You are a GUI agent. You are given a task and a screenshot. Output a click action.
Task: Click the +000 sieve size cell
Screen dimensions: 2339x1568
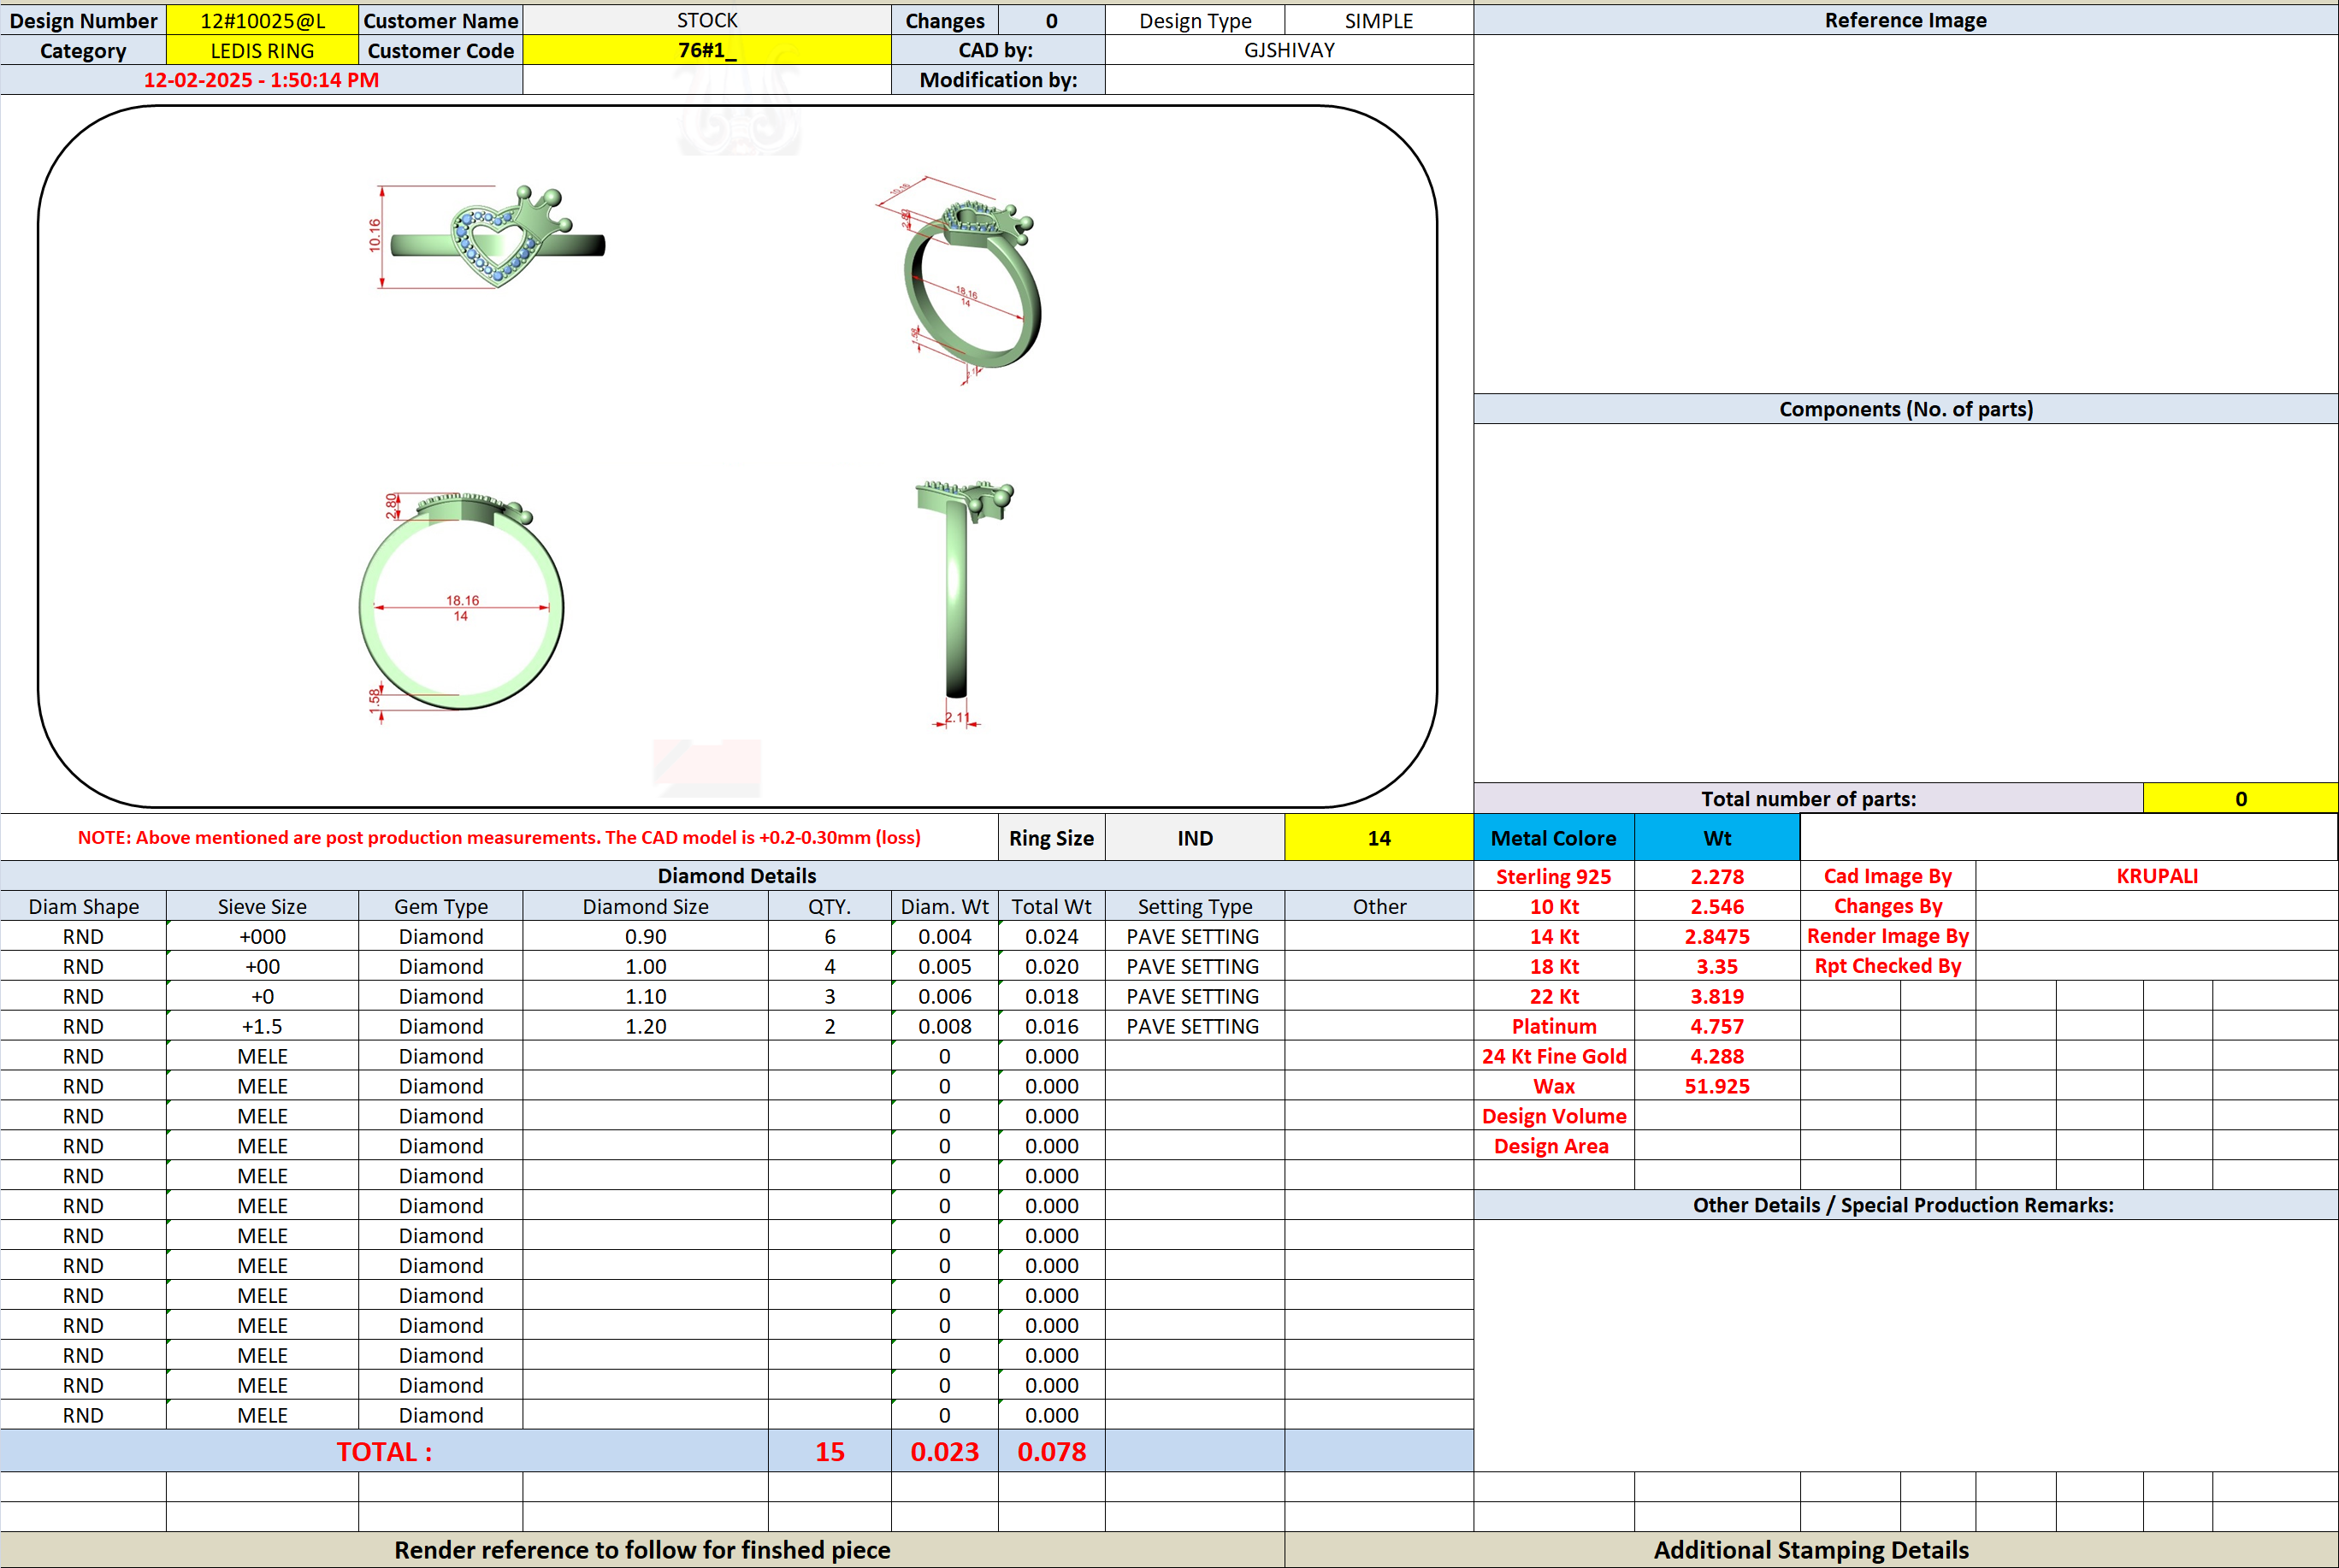262,936
